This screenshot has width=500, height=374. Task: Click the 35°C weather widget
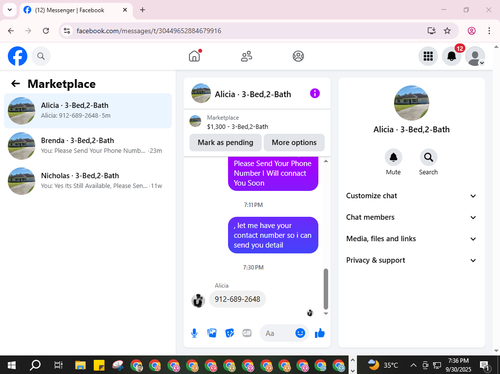pyautogui.click(x=383, y=365)
